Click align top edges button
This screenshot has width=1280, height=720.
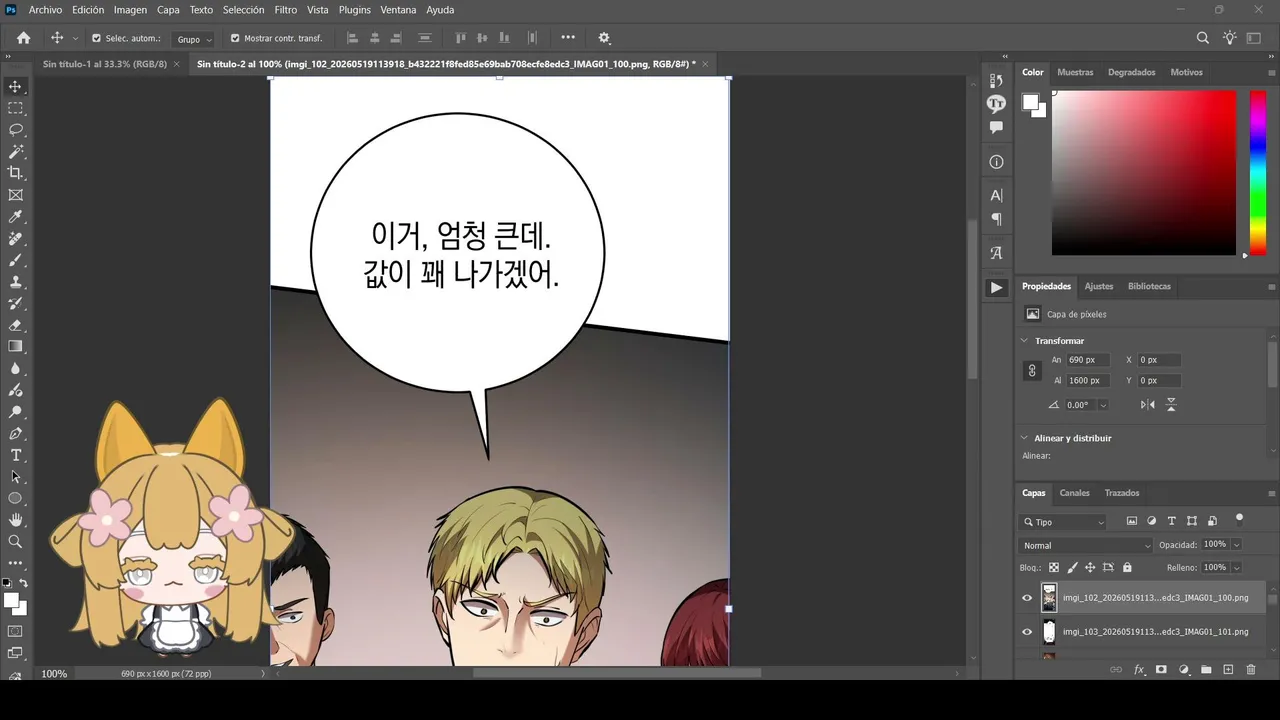tap(461, 38)
